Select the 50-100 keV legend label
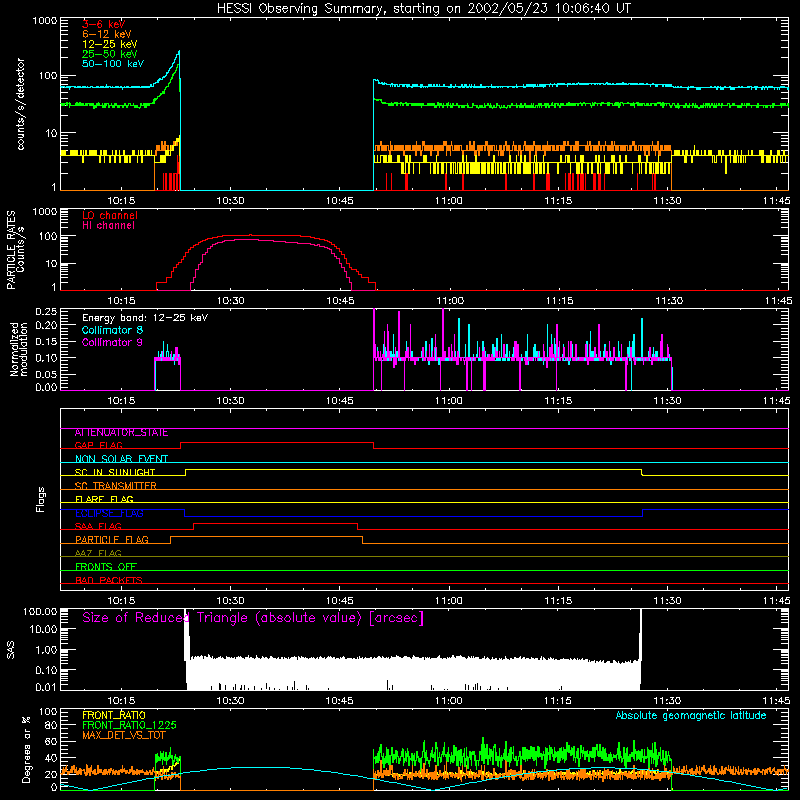This screenshot has height=800, width=800. (113, 64)
